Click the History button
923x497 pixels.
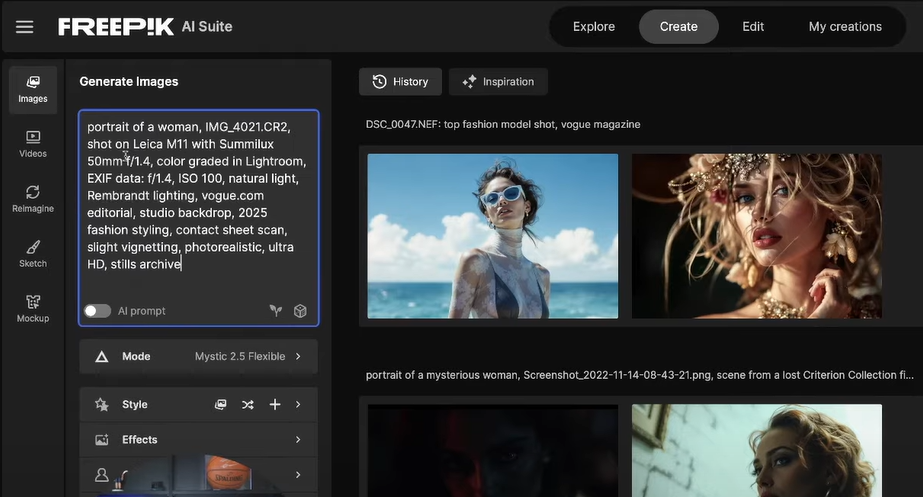pyautogui.click(x=400, y=82)
